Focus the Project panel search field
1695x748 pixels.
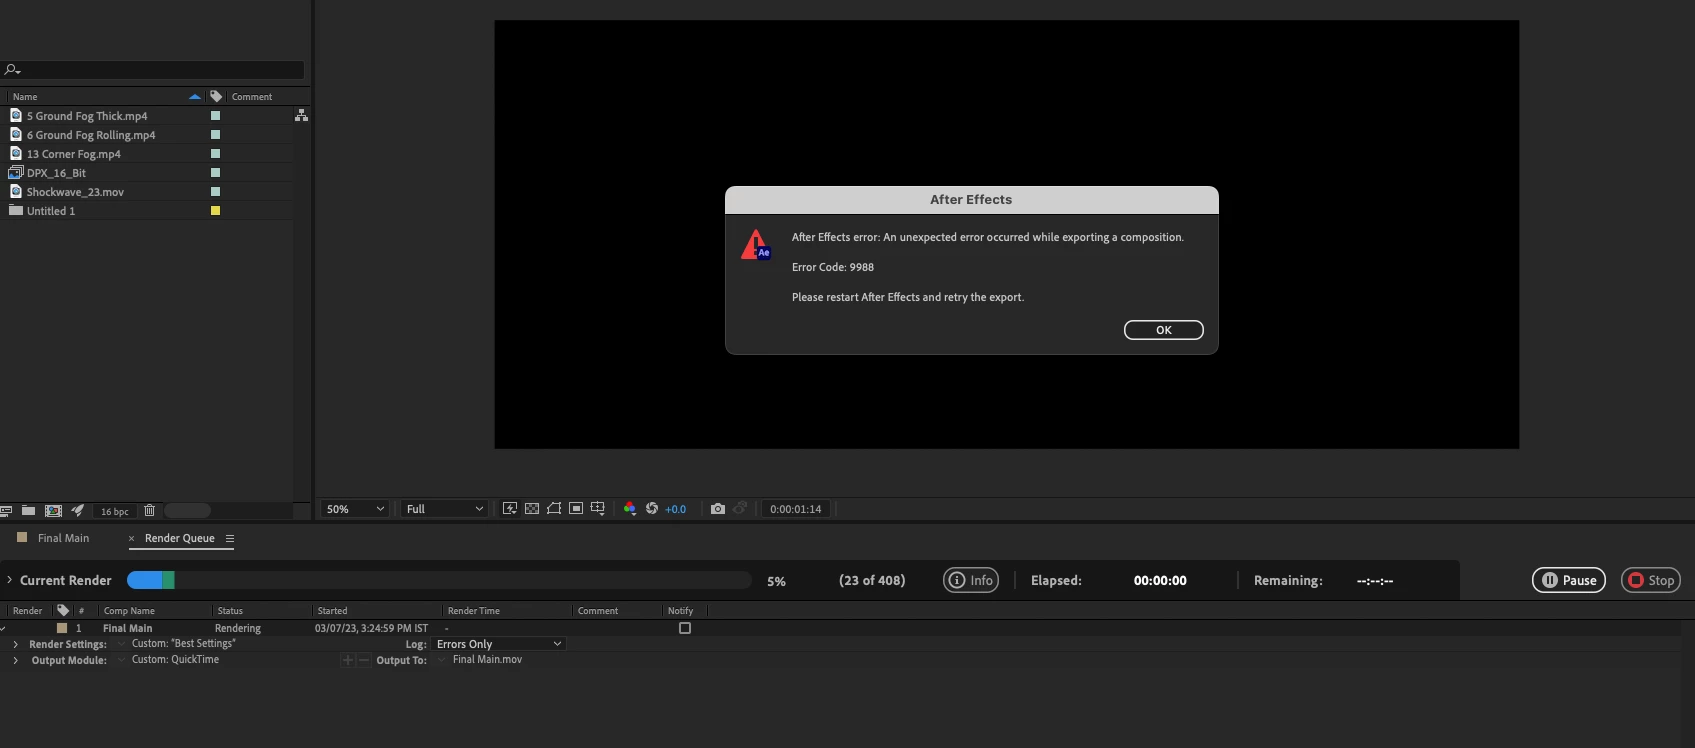[152, 70]
